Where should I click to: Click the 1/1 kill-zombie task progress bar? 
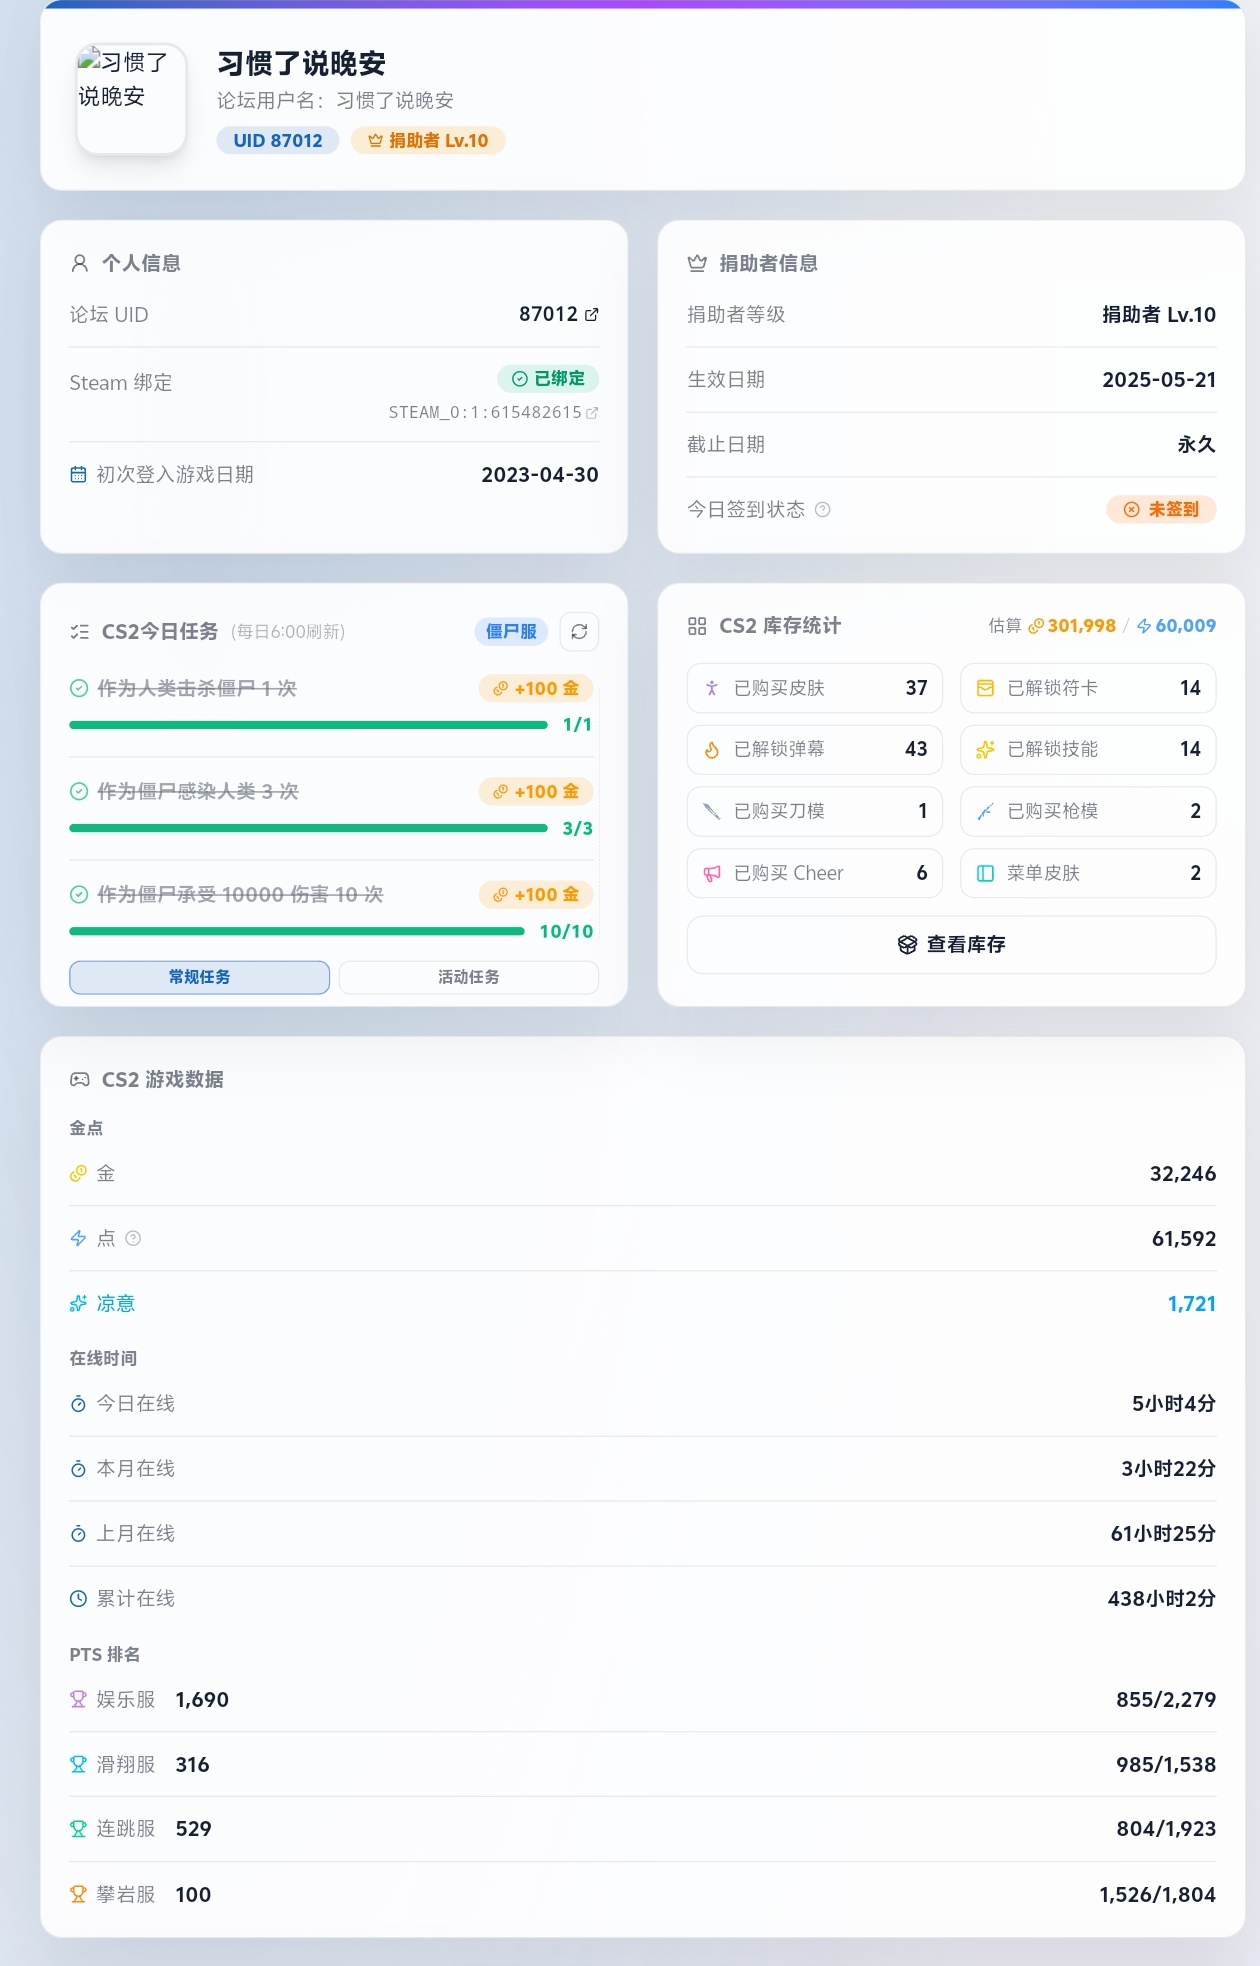308,725
